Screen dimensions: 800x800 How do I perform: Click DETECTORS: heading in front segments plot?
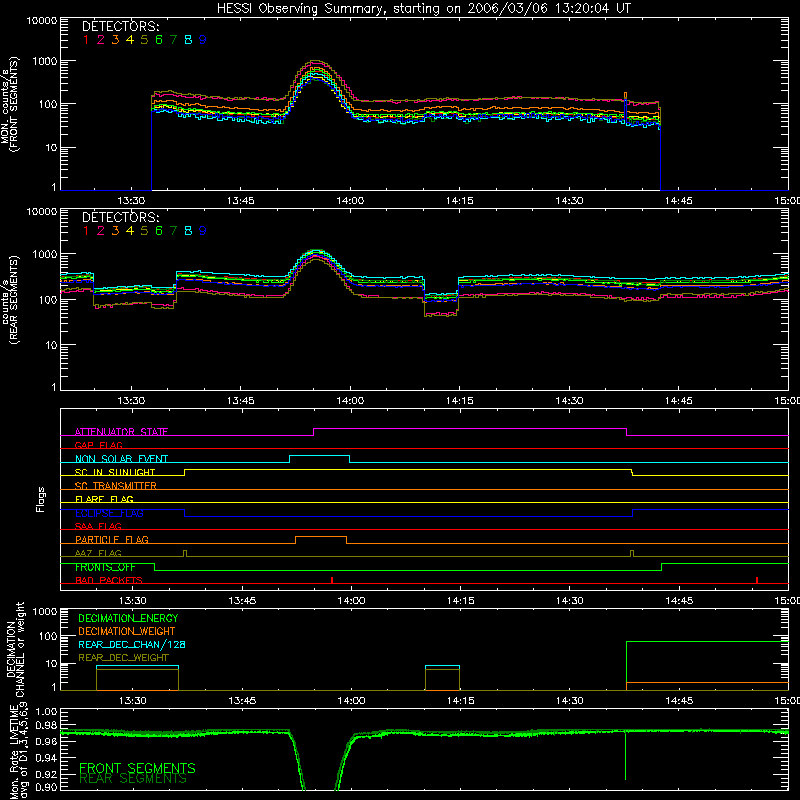120,26
